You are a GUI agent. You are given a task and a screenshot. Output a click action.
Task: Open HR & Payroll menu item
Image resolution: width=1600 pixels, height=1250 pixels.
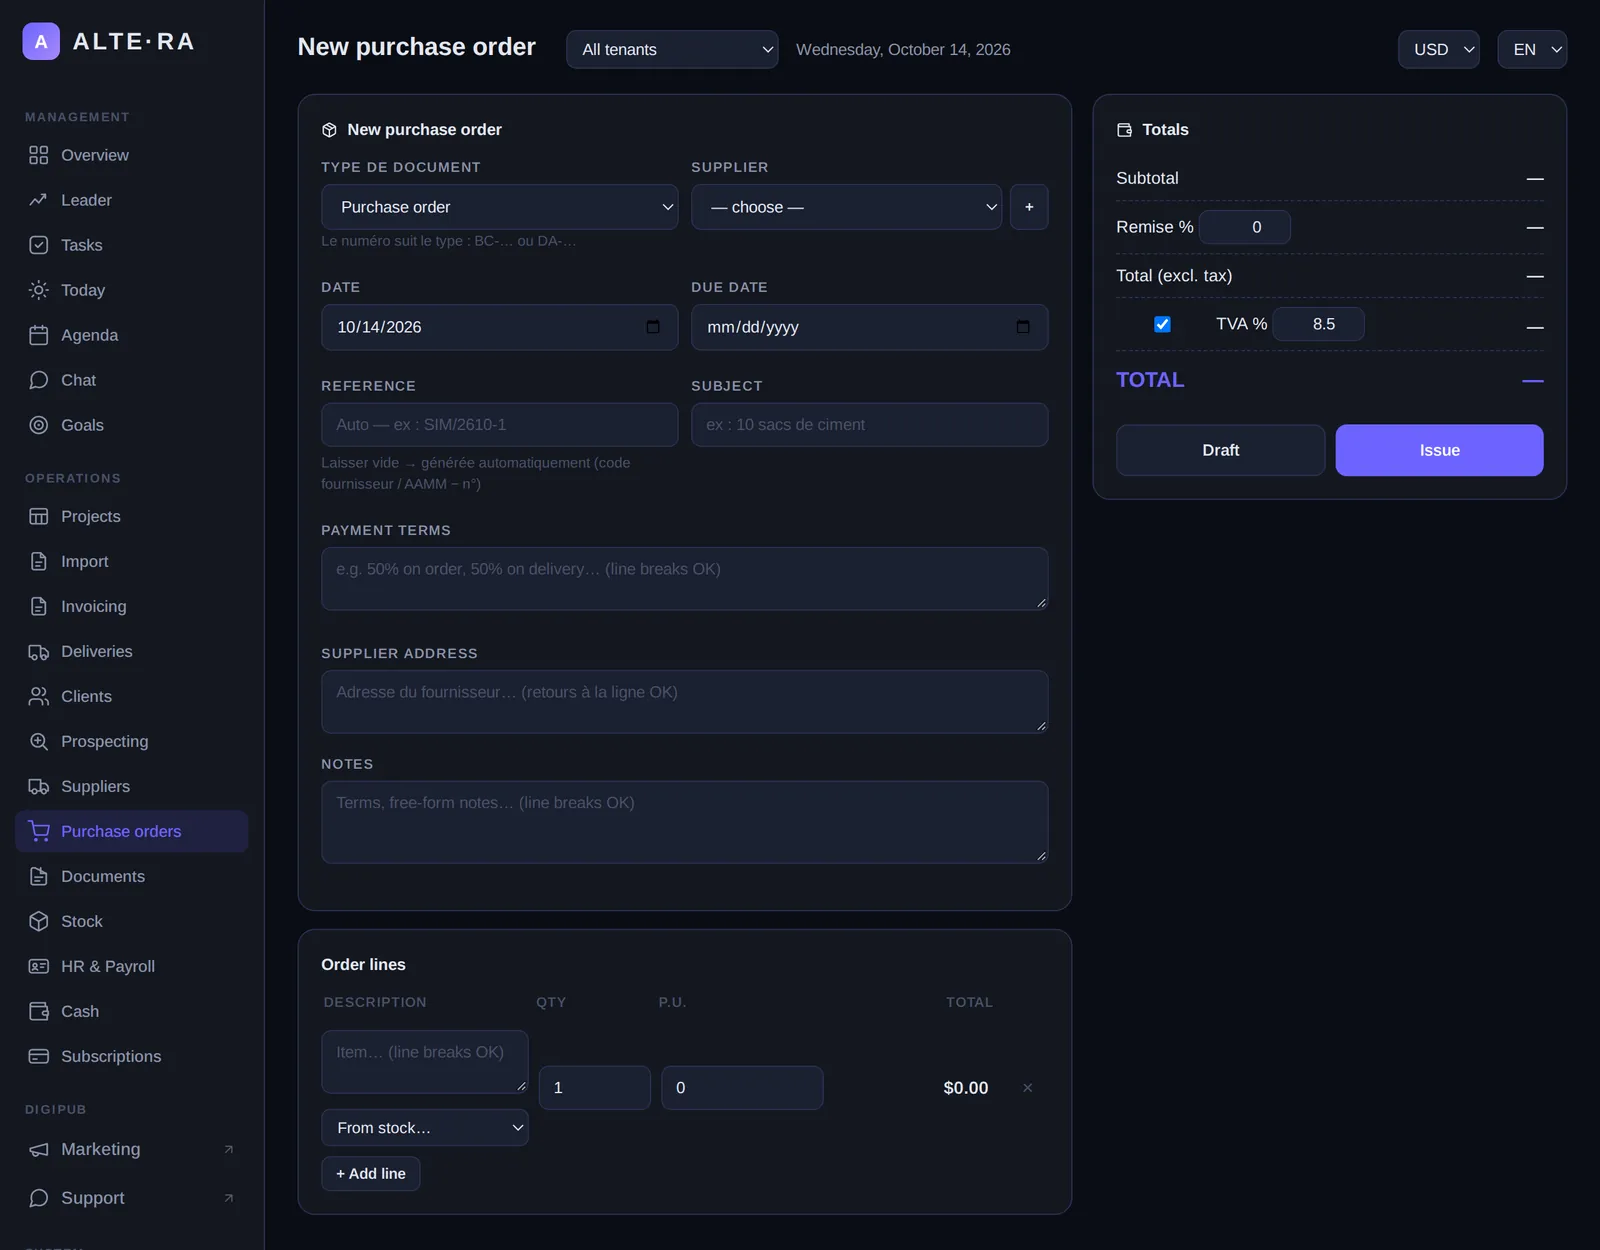pyautogui.click(x=132, y=967)
